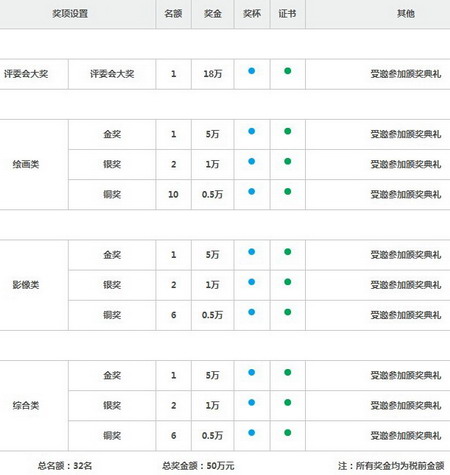Select the 奖项设置 column header
Screen dimensions: 450x475
tap(70, 14)
